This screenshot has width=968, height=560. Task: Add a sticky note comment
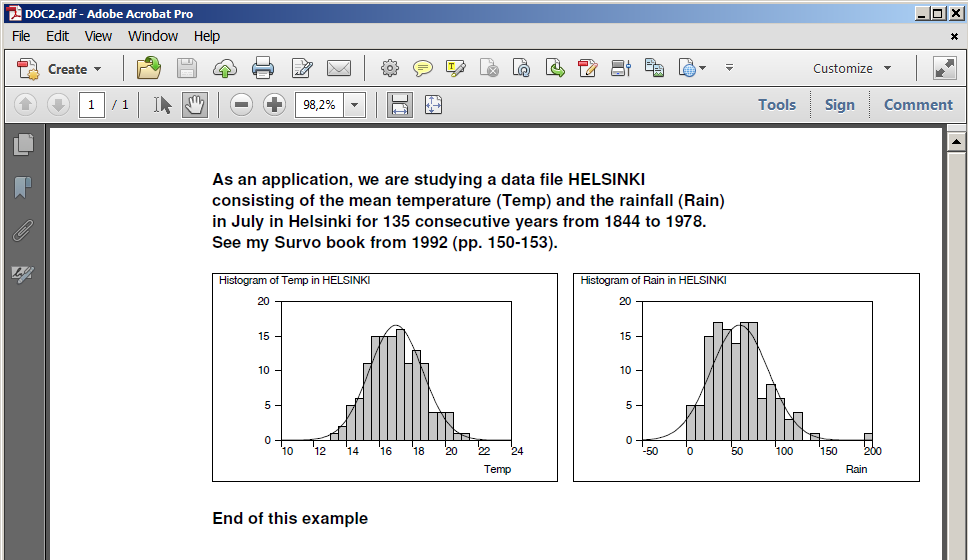(423, 68)
